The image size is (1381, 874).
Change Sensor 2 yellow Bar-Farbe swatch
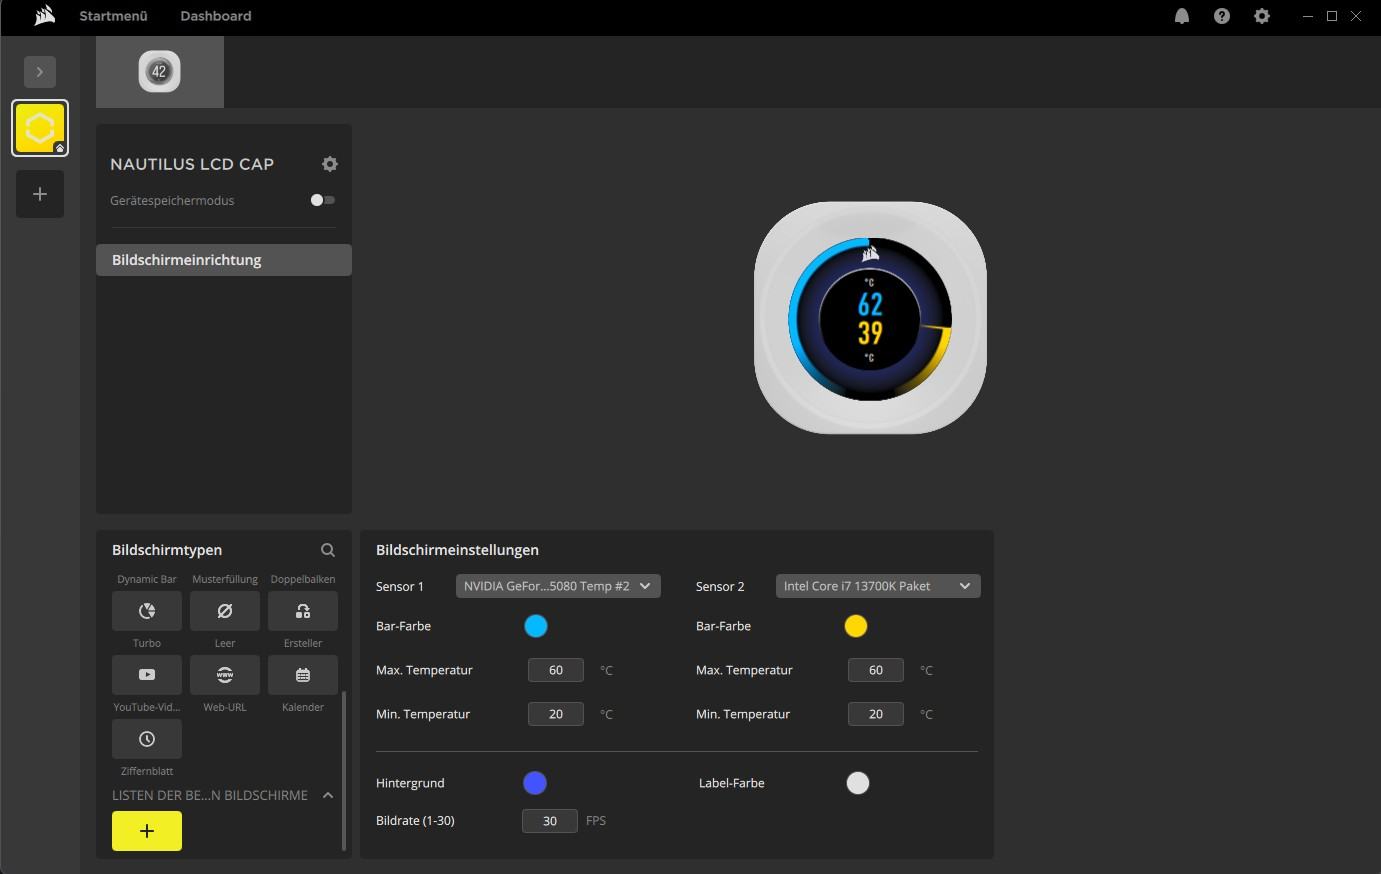(856, 626)
